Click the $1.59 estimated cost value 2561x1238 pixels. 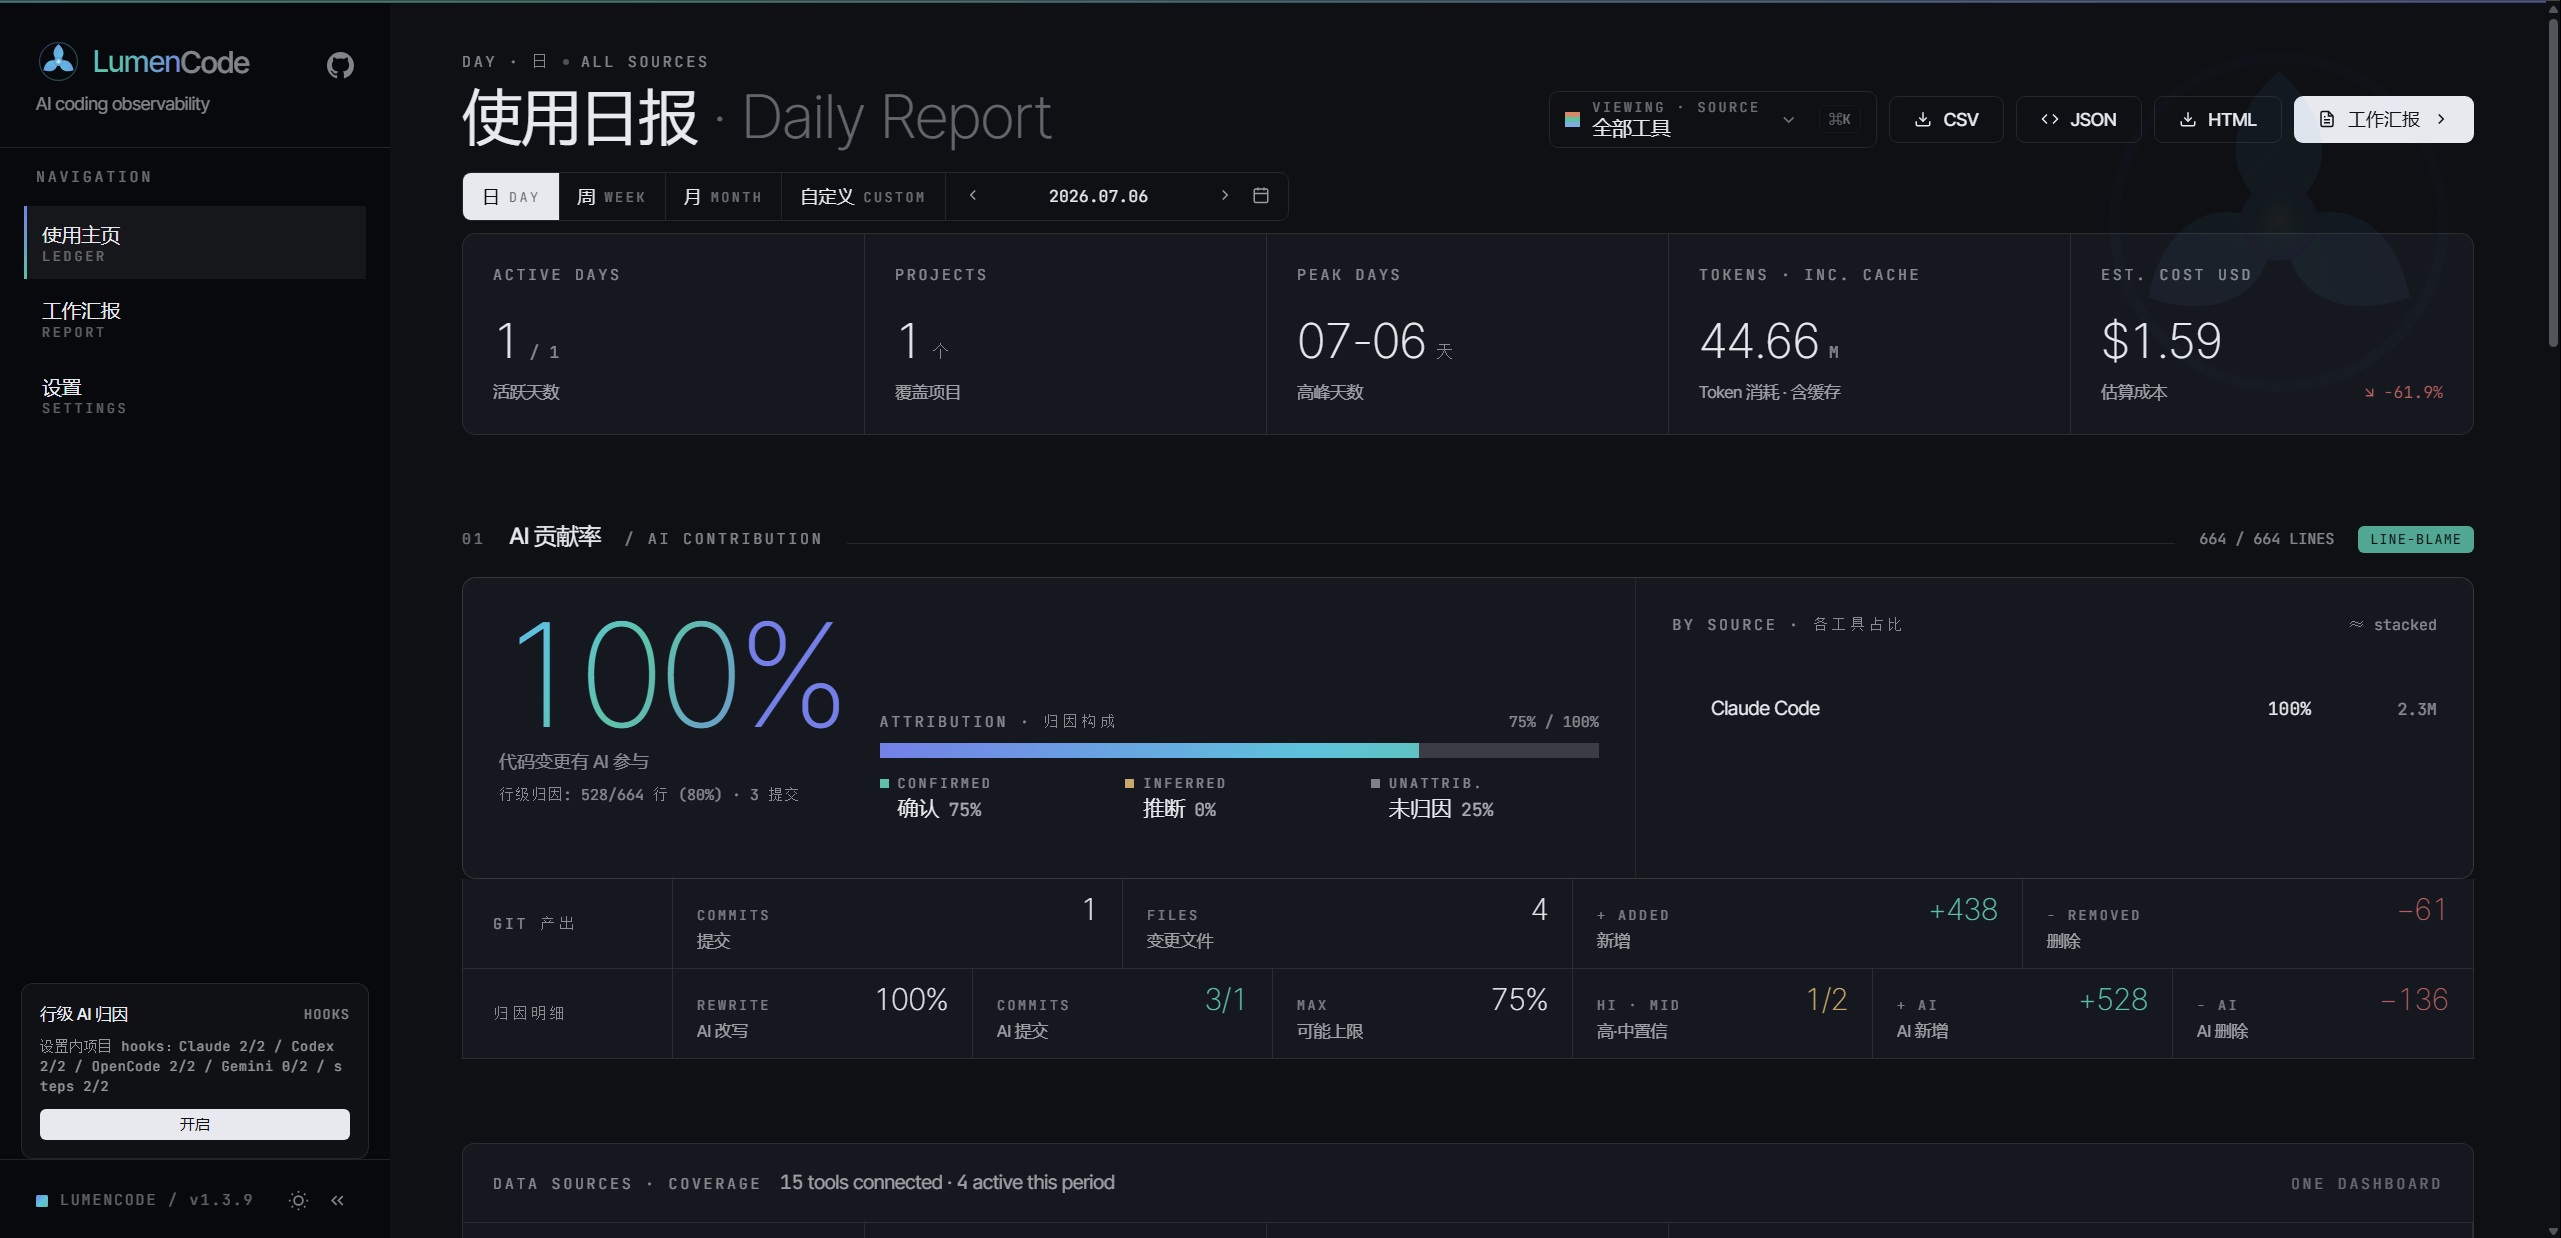2161,341
